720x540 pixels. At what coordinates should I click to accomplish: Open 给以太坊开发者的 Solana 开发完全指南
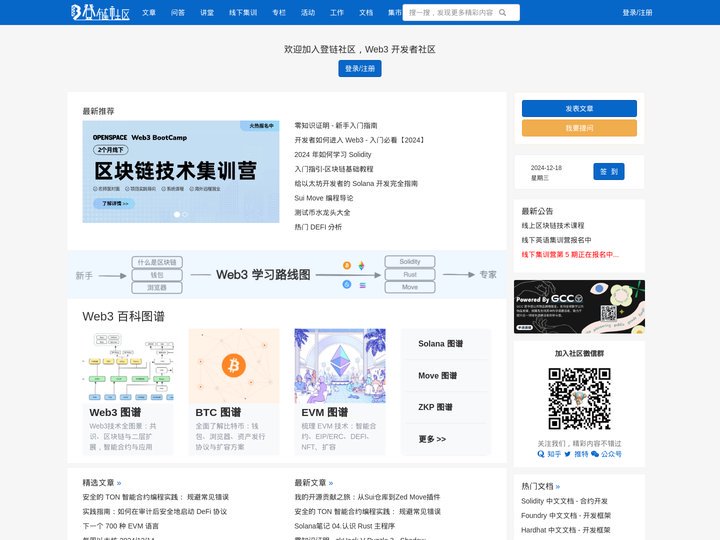(356, 183)
